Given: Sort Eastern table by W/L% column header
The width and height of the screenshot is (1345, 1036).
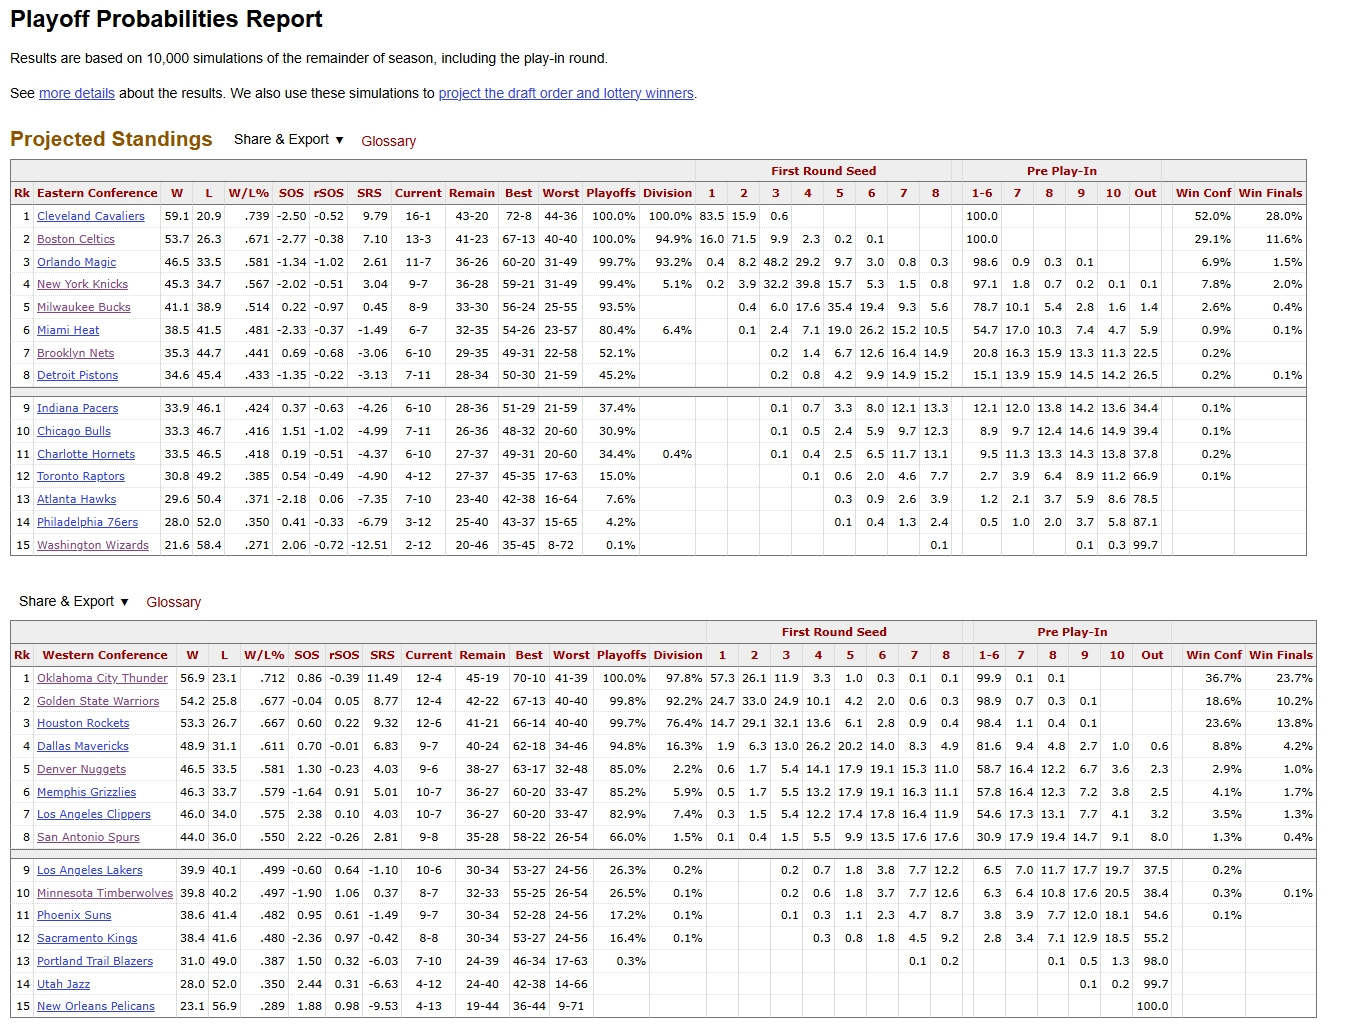Looking at the screenshot, I should 248,193.
